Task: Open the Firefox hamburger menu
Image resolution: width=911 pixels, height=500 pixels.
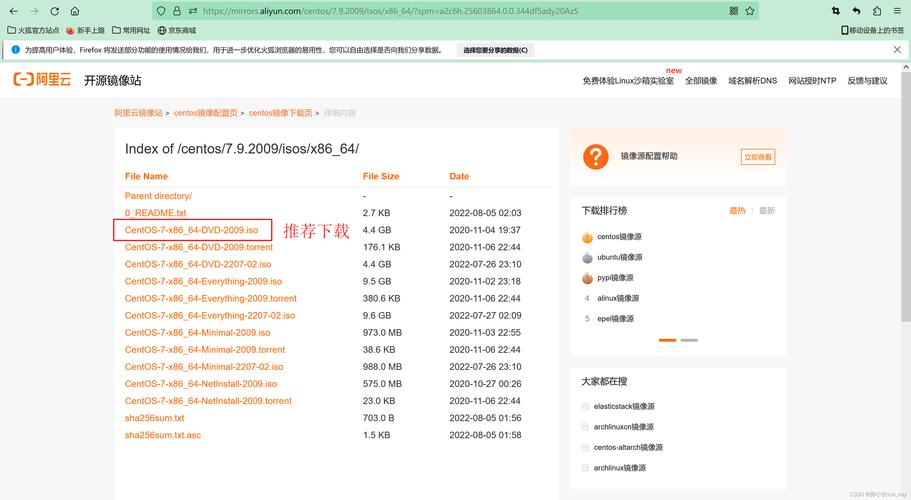Action: coord(898,11)
